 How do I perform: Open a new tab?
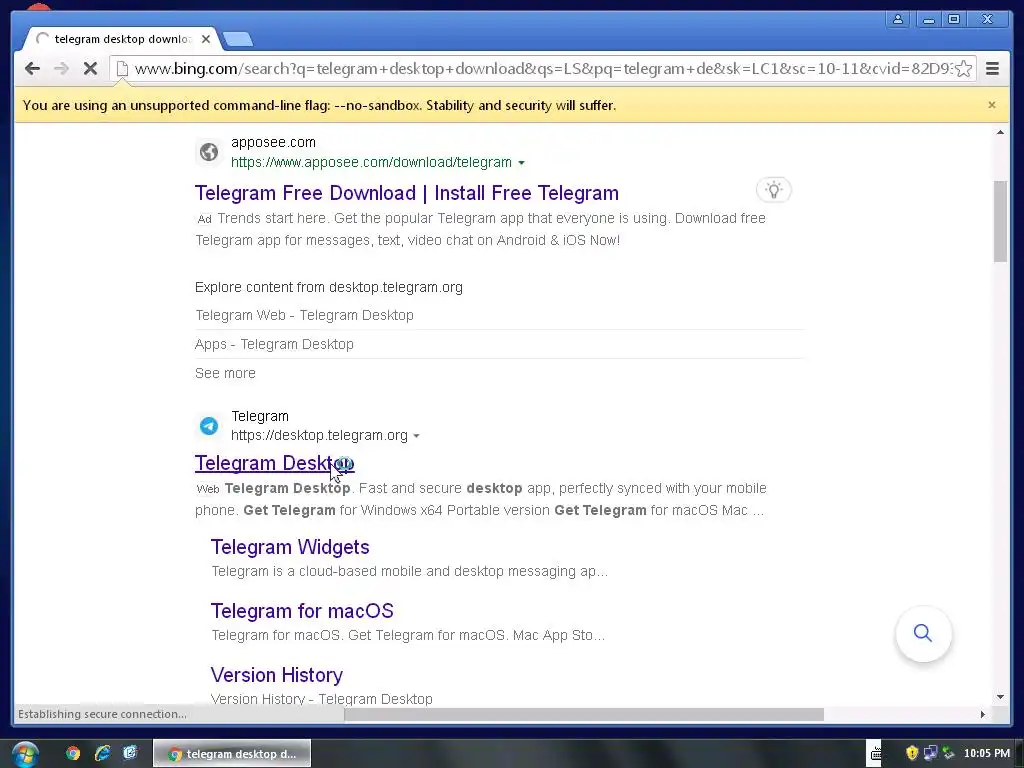(238, 39)
